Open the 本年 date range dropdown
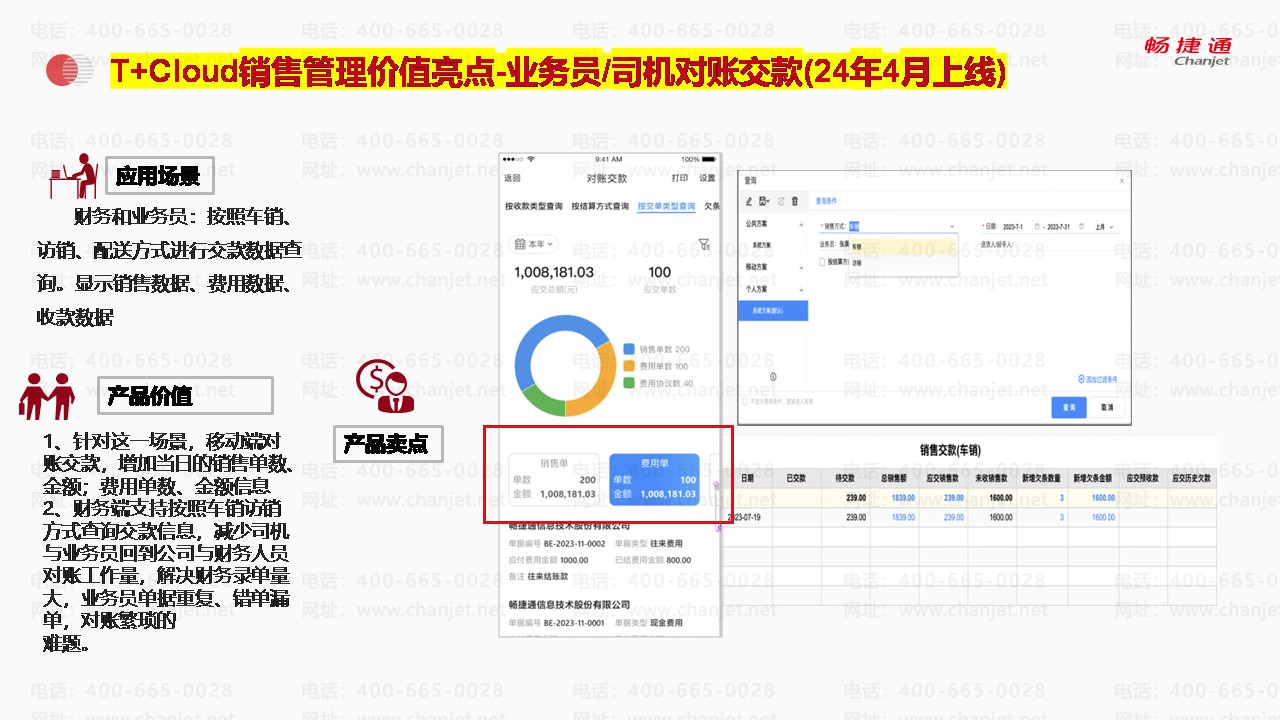 click(534, 244)
